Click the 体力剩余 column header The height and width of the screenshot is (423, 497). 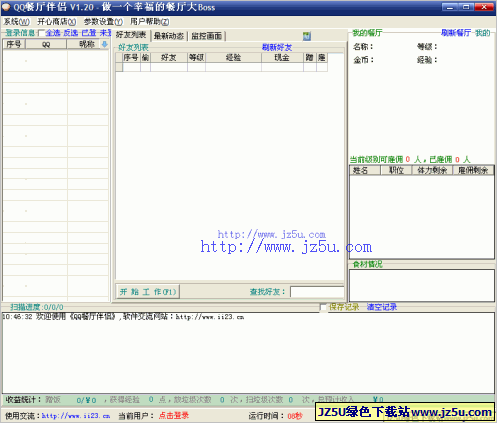[432, 170]
